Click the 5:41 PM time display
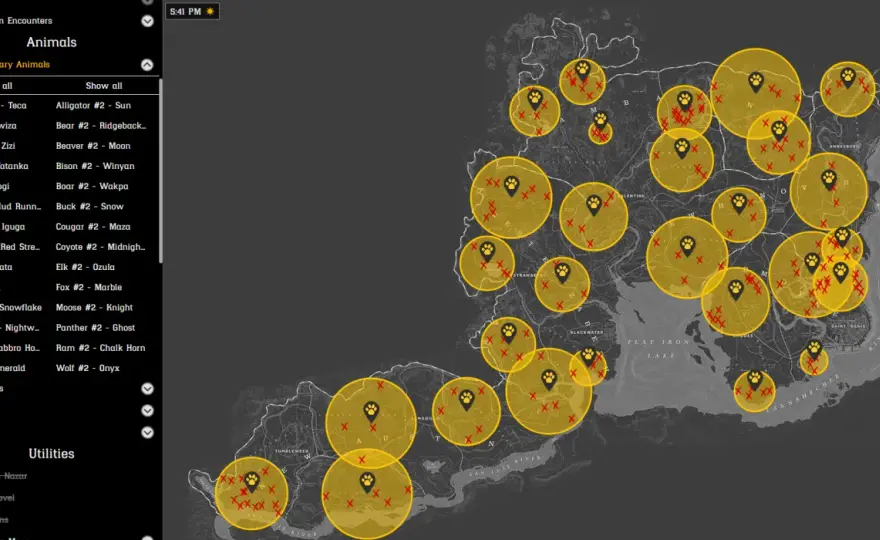880x540 pixels. click(185, 11)
